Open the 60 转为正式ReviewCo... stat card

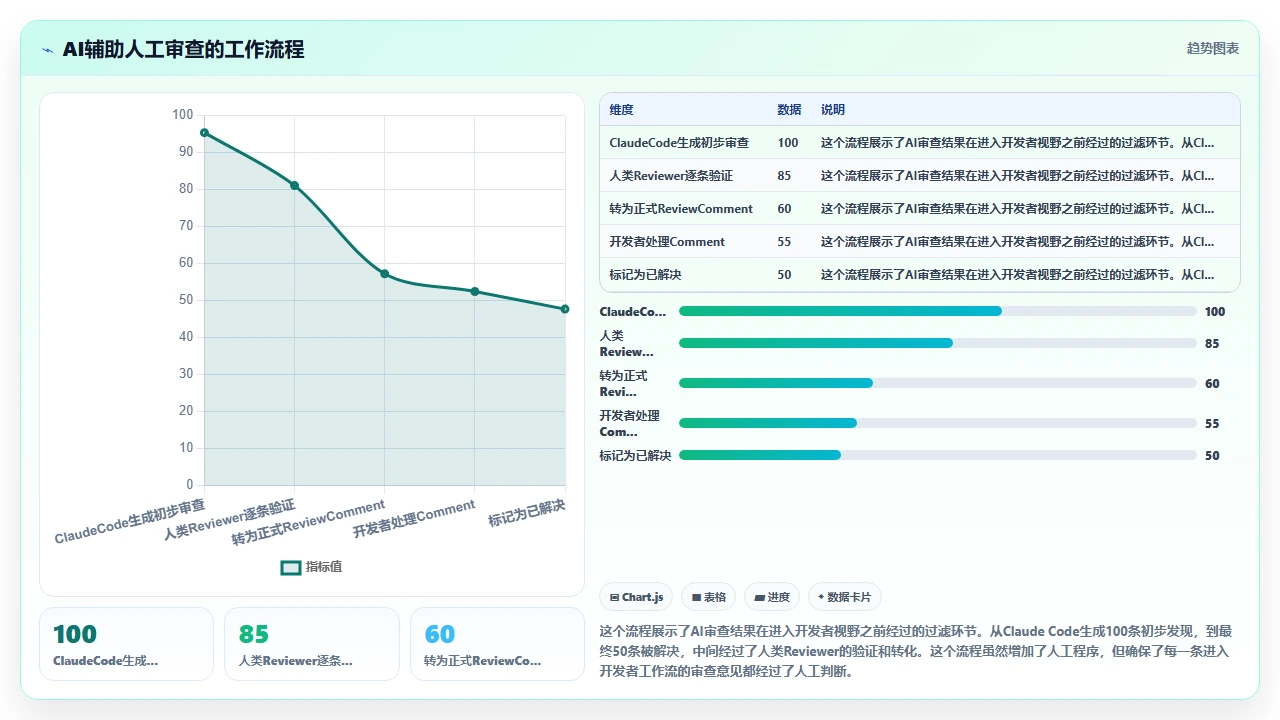coord(497,644)
